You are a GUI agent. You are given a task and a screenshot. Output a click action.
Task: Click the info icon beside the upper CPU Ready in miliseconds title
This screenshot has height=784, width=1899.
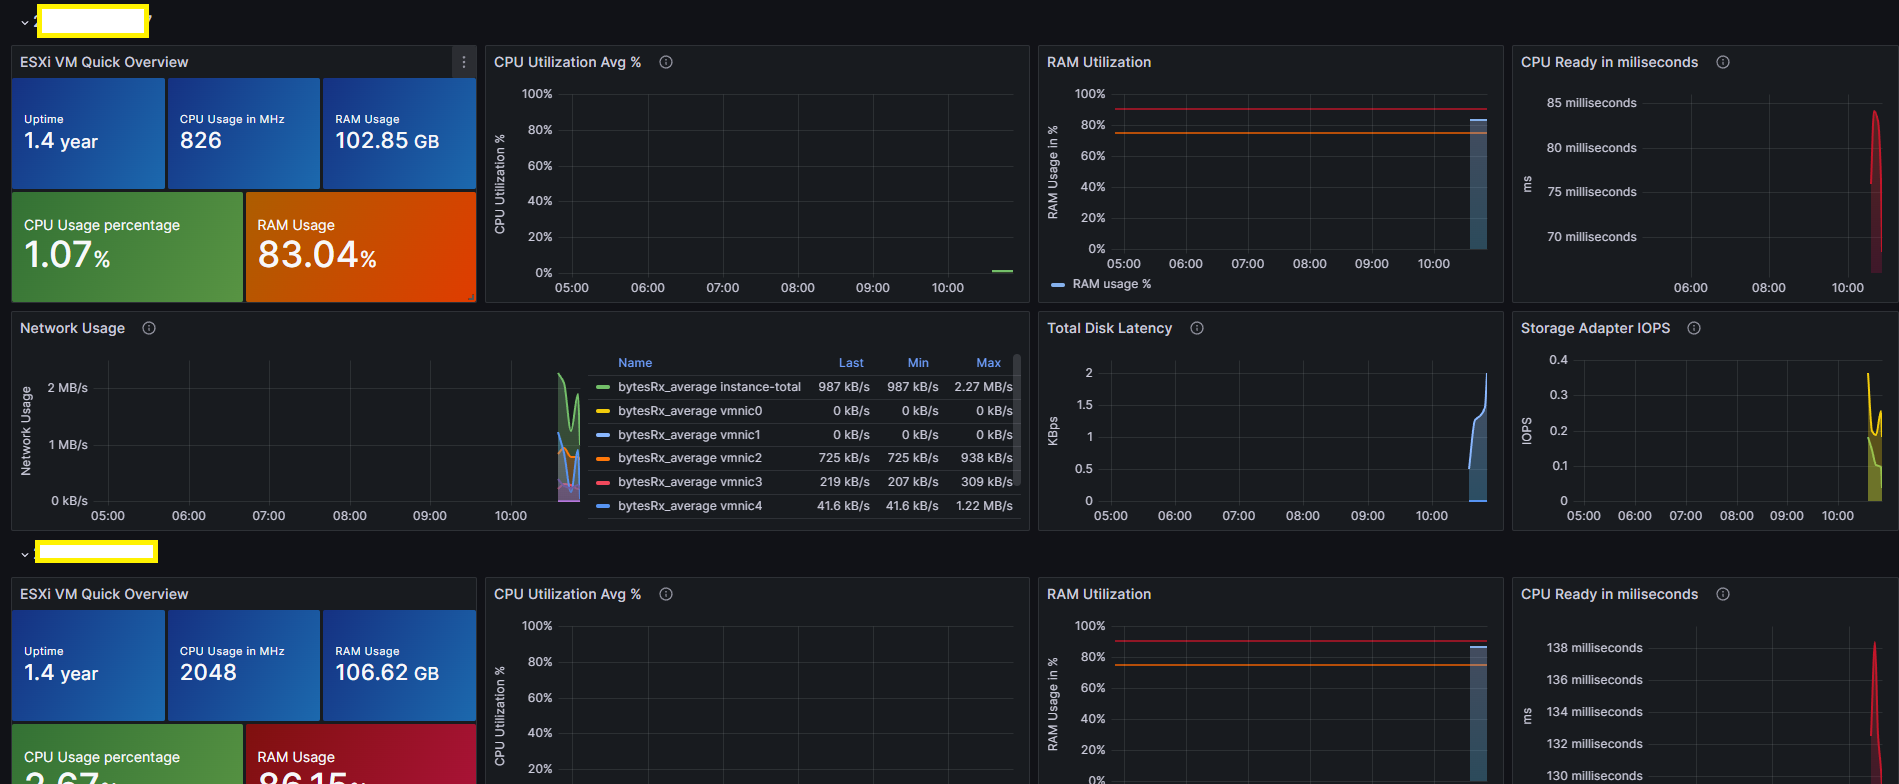coord(1723,62)
